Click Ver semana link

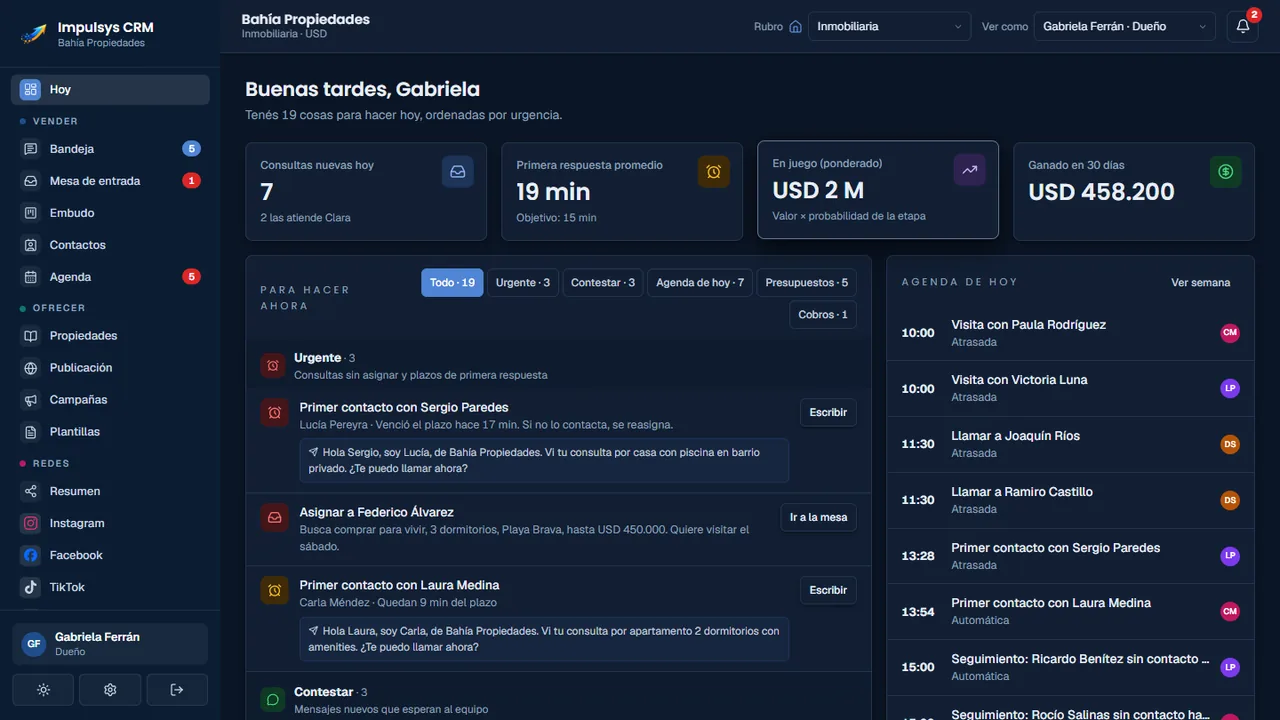coord(1201,283)
